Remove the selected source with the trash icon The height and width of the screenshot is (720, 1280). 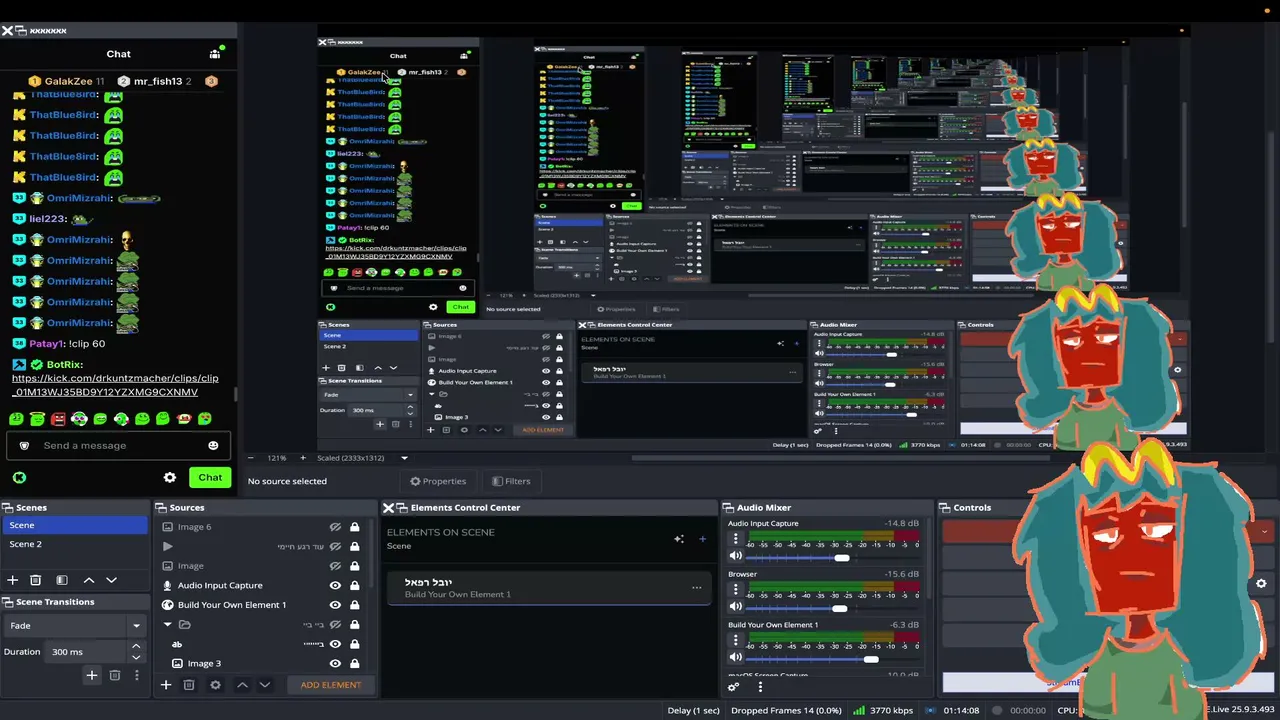coord(189,685)
